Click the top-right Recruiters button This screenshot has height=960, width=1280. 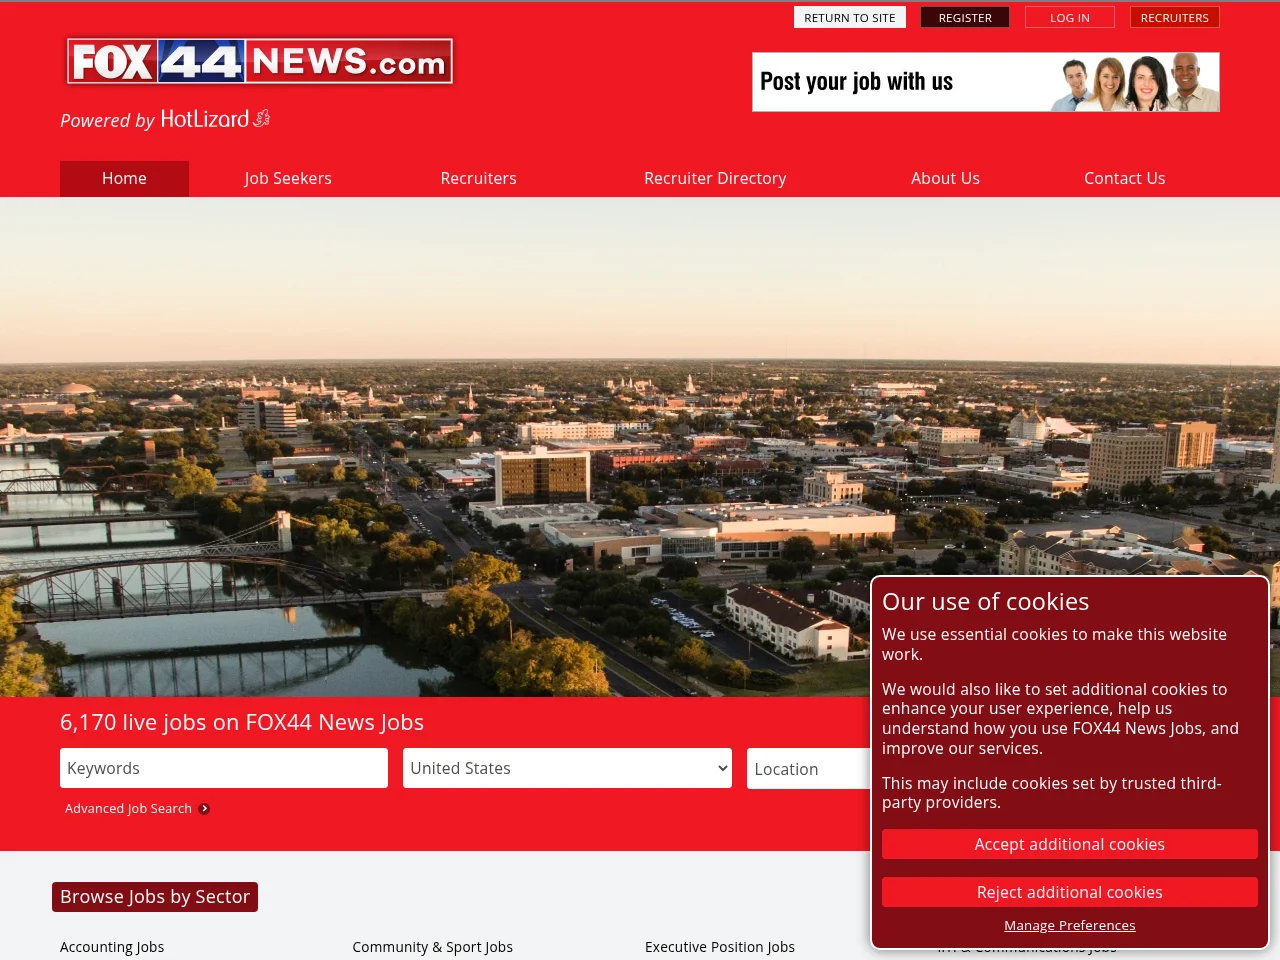tap(1175, 17)
